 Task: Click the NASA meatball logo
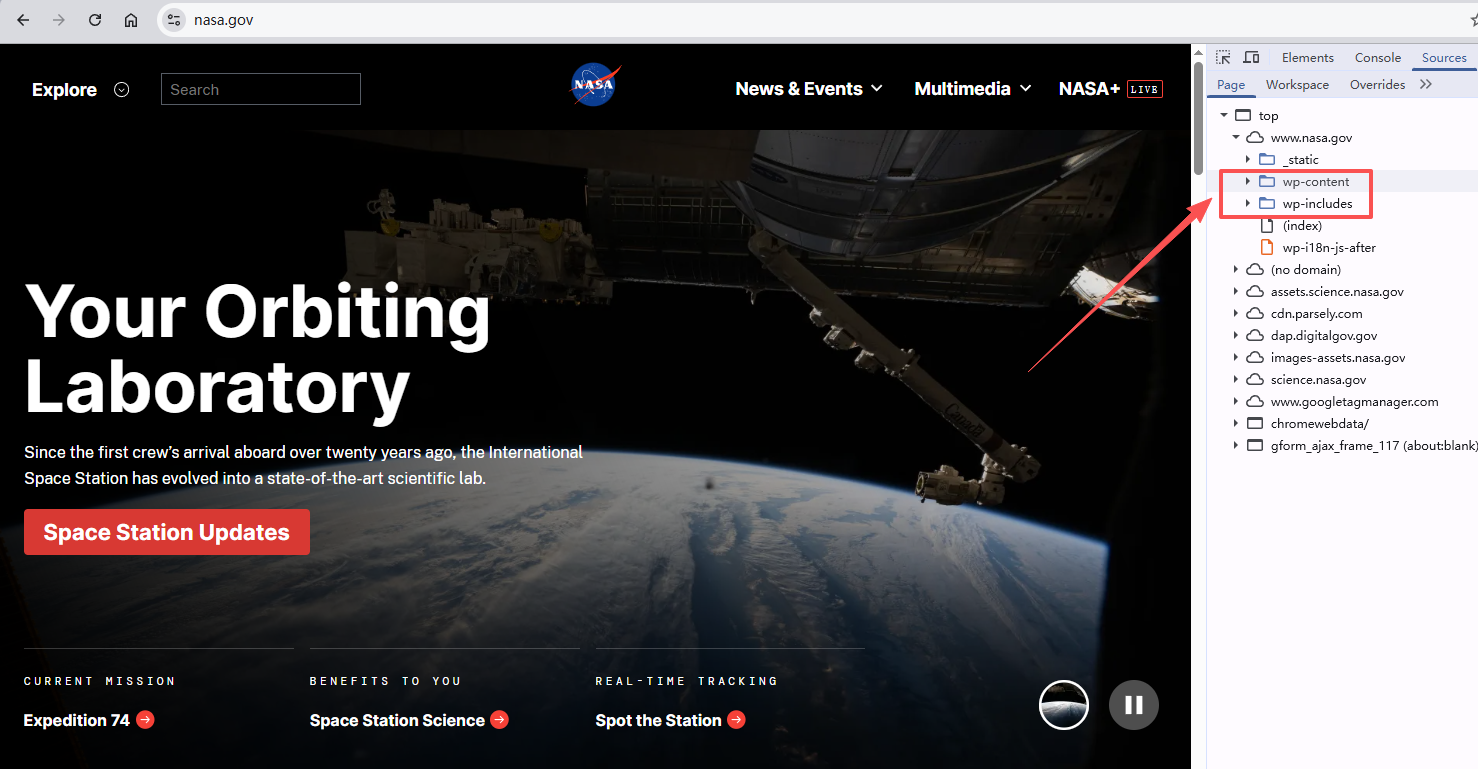pos(595,85)
